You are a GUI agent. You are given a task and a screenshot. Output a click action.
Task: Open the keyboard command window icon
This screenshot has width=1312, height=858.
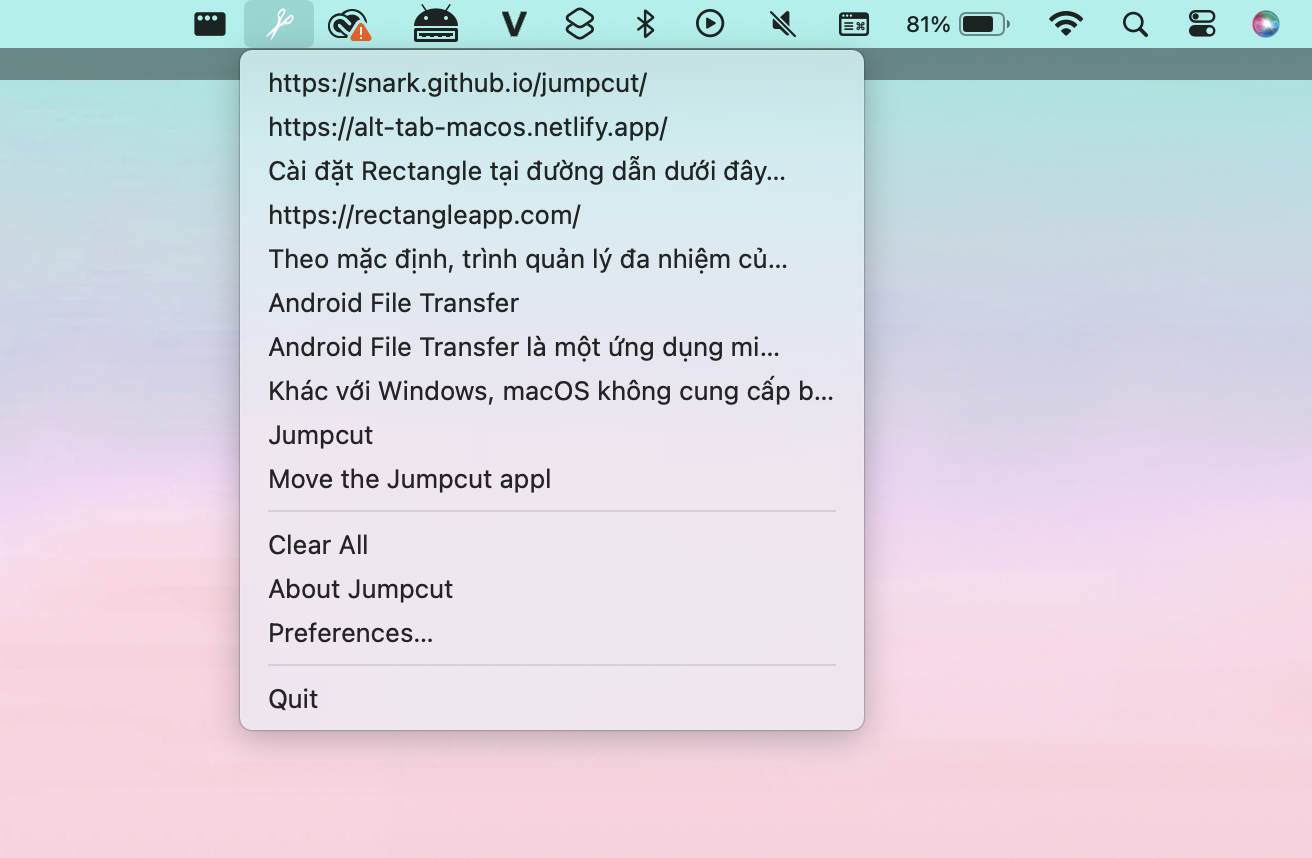coord(854,24)
